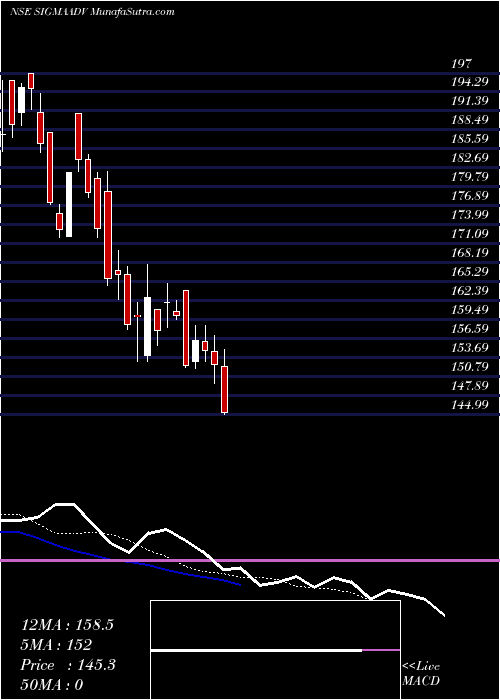This screenshot has width=500, height=700.
Task: Click the 50MA : 0 readout
Action: (52, 685)
